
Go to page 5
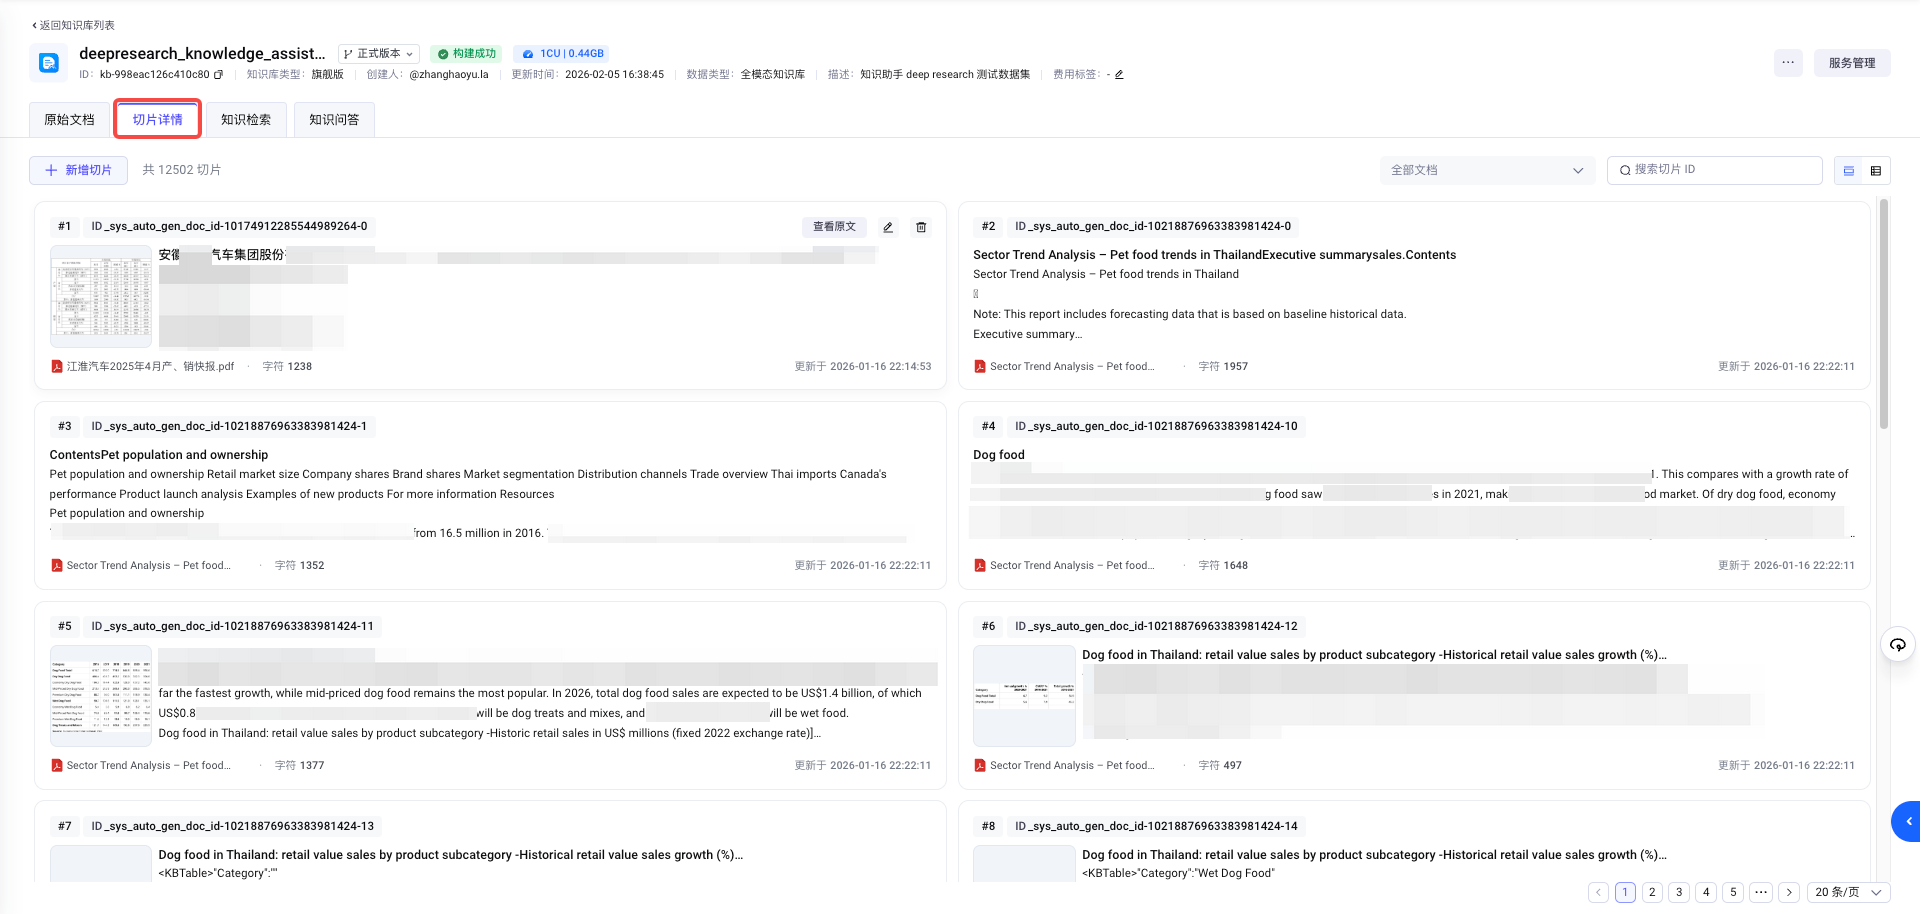pyautogui.click(x=1734, y=892)
